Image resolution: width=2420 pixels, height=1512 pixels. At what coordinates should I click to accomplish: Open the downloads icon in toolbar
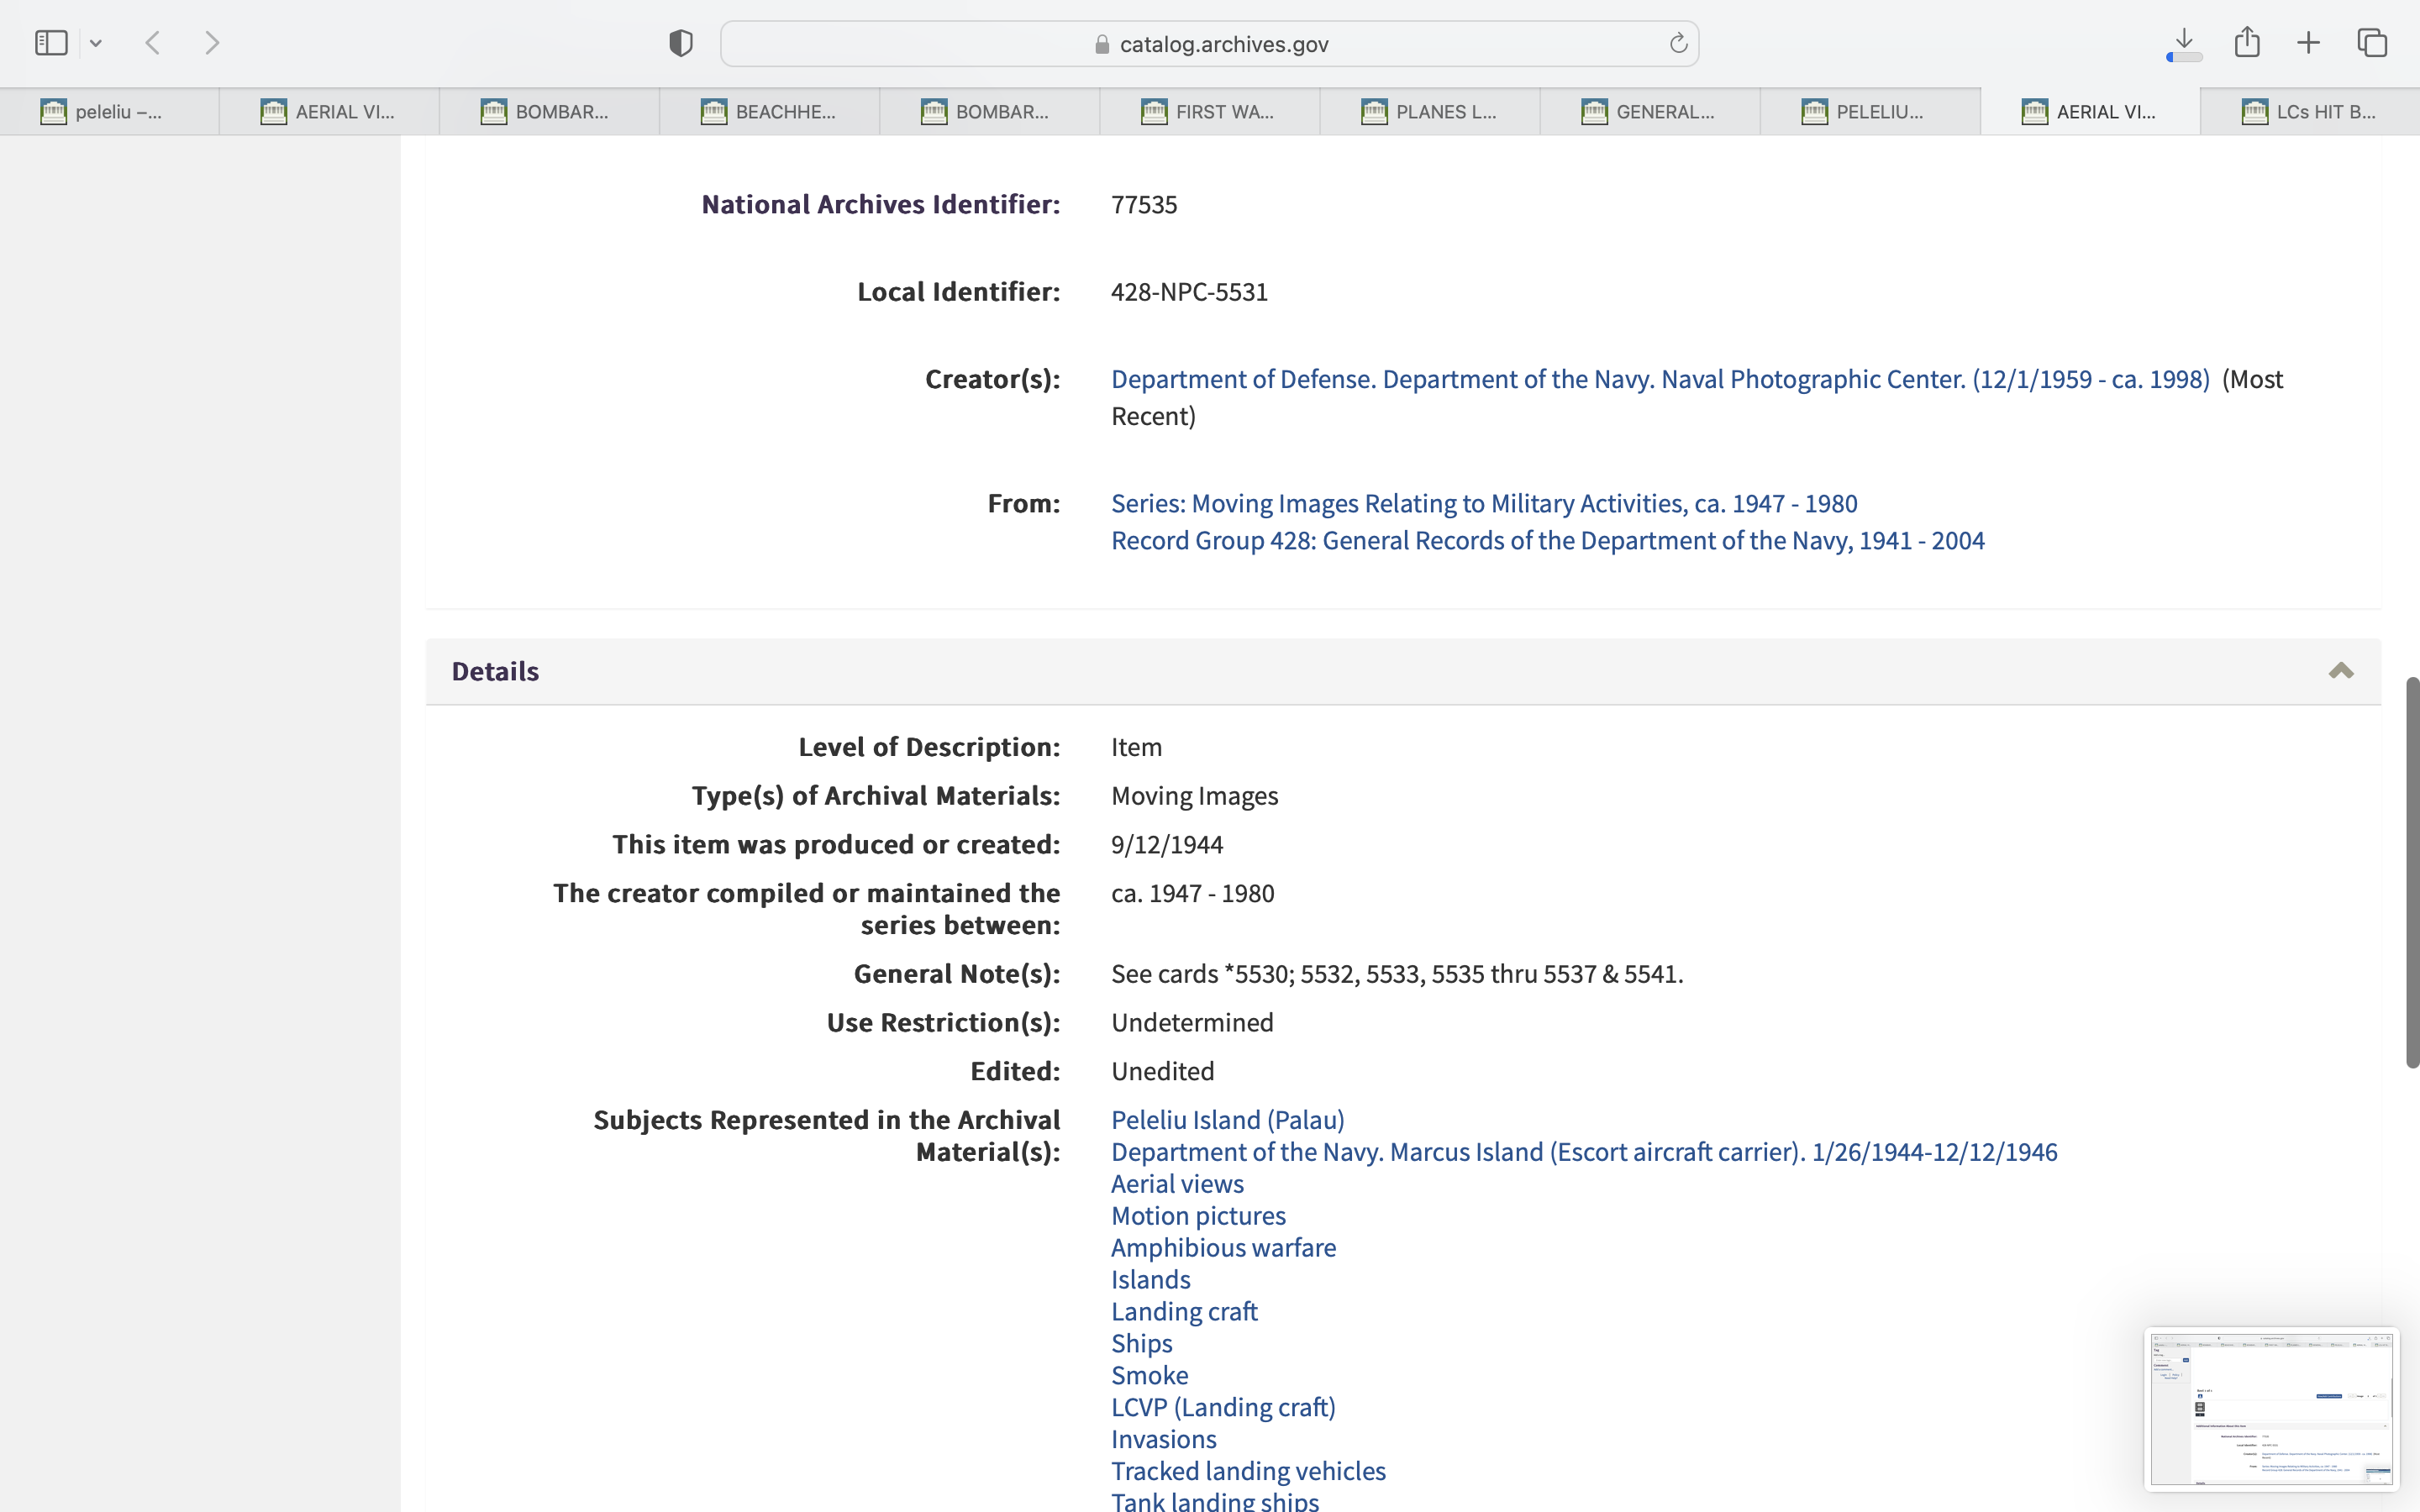tap(2184, 43)
